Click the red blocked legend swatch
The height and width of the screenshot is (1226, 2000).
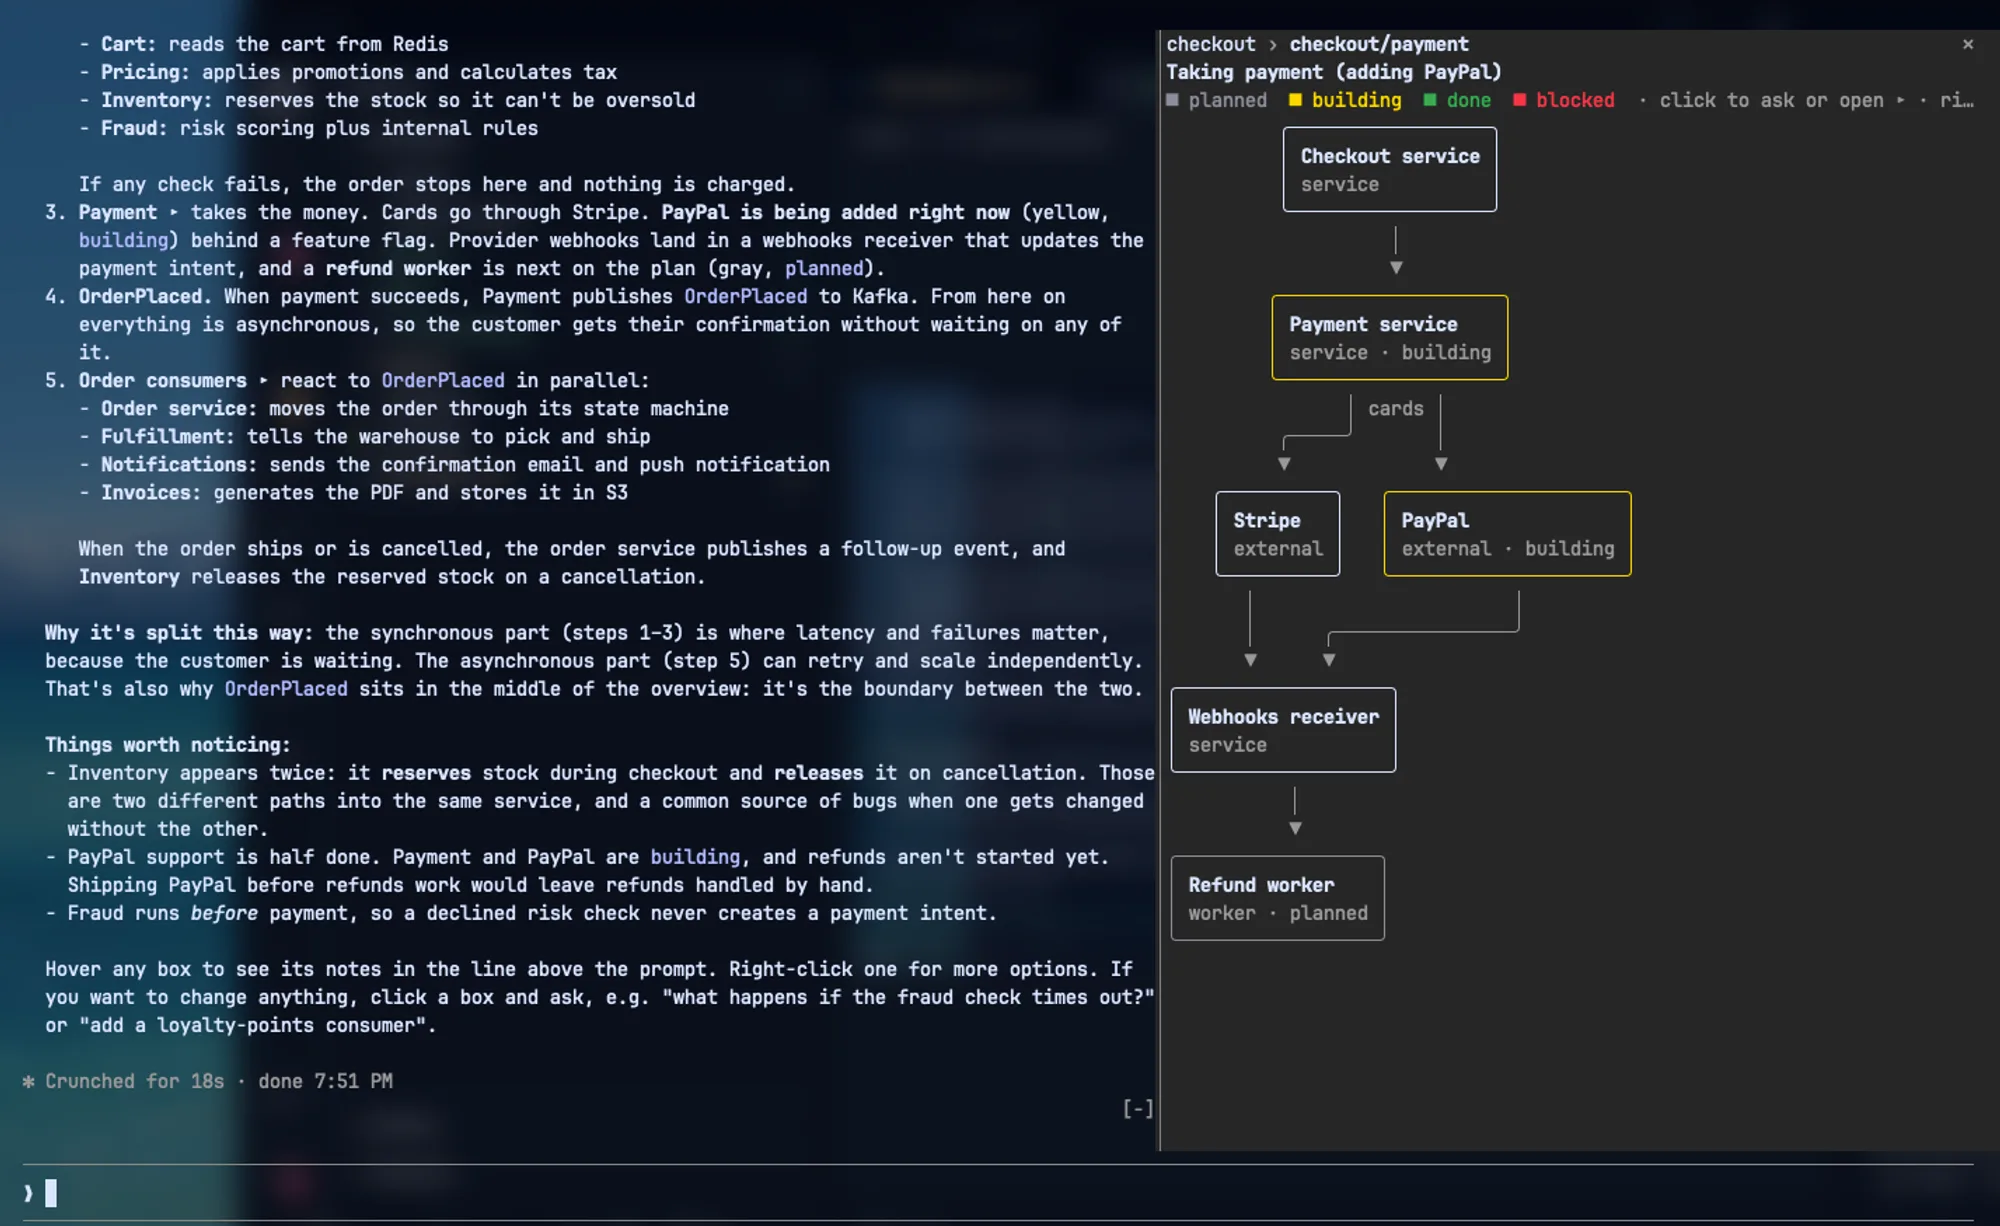(x=1519, y=100)
